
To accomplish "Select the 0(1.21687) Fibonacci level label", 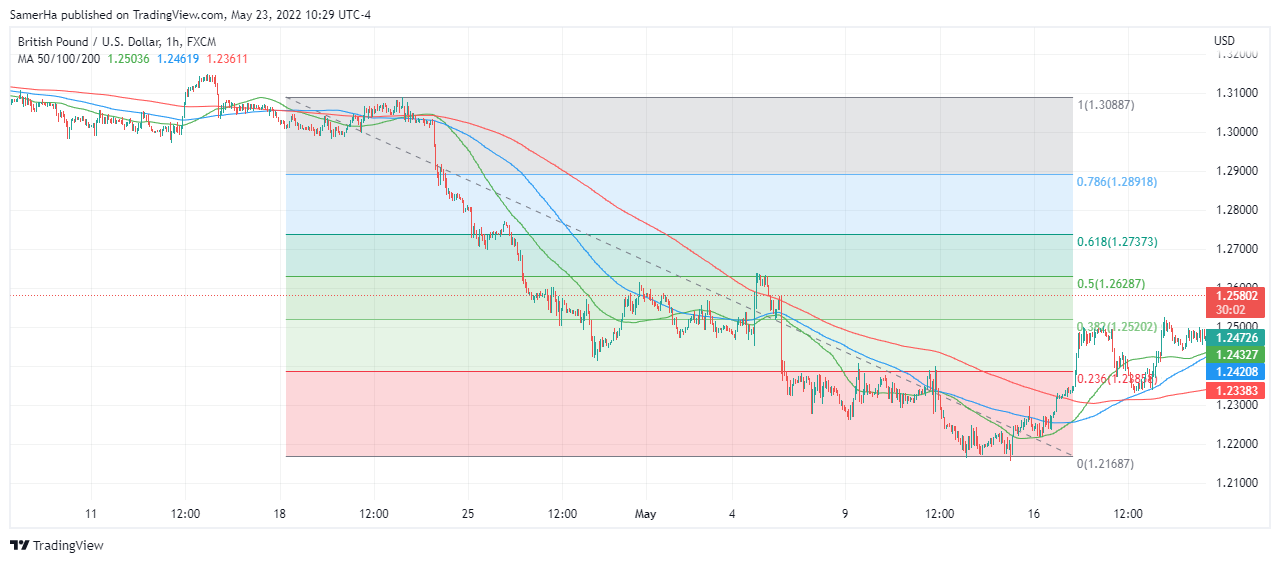I will [1107, 464].
